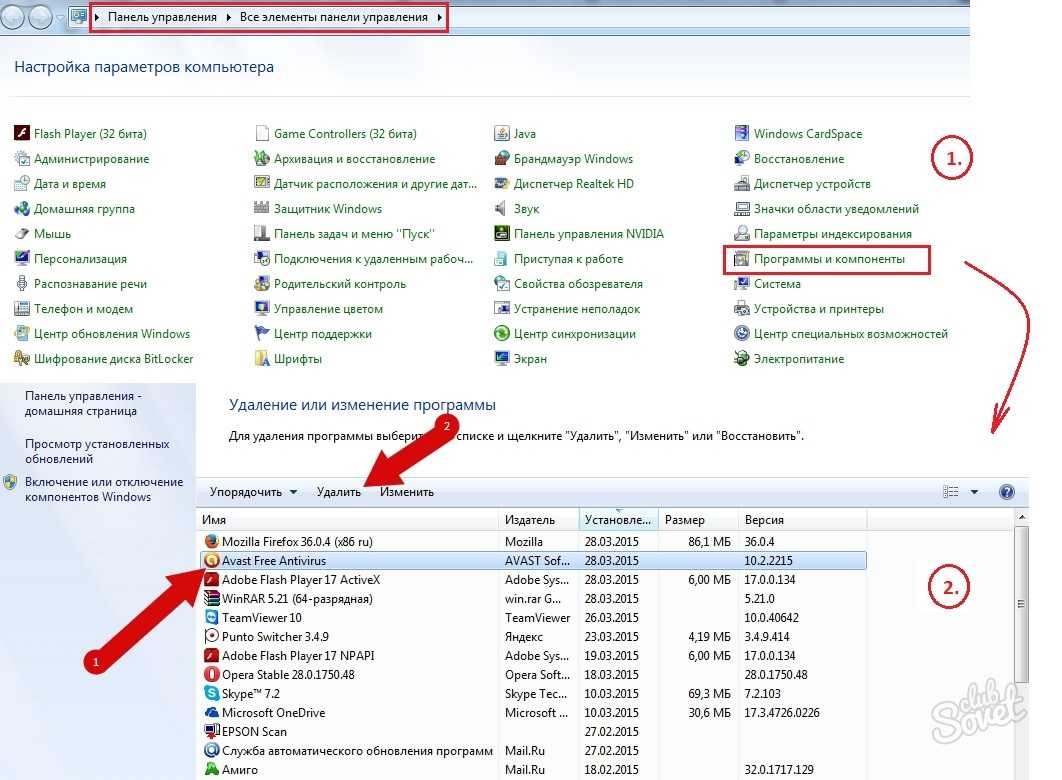Sort by the Версия column header

coord(803,520)
